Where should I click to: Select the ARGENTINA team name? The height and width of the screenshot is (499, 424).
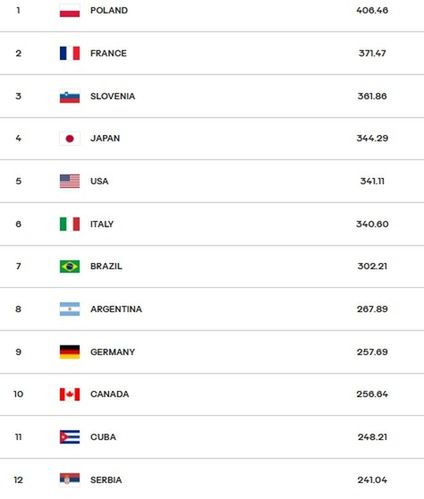pyautogui.click(x=116, y=309)
